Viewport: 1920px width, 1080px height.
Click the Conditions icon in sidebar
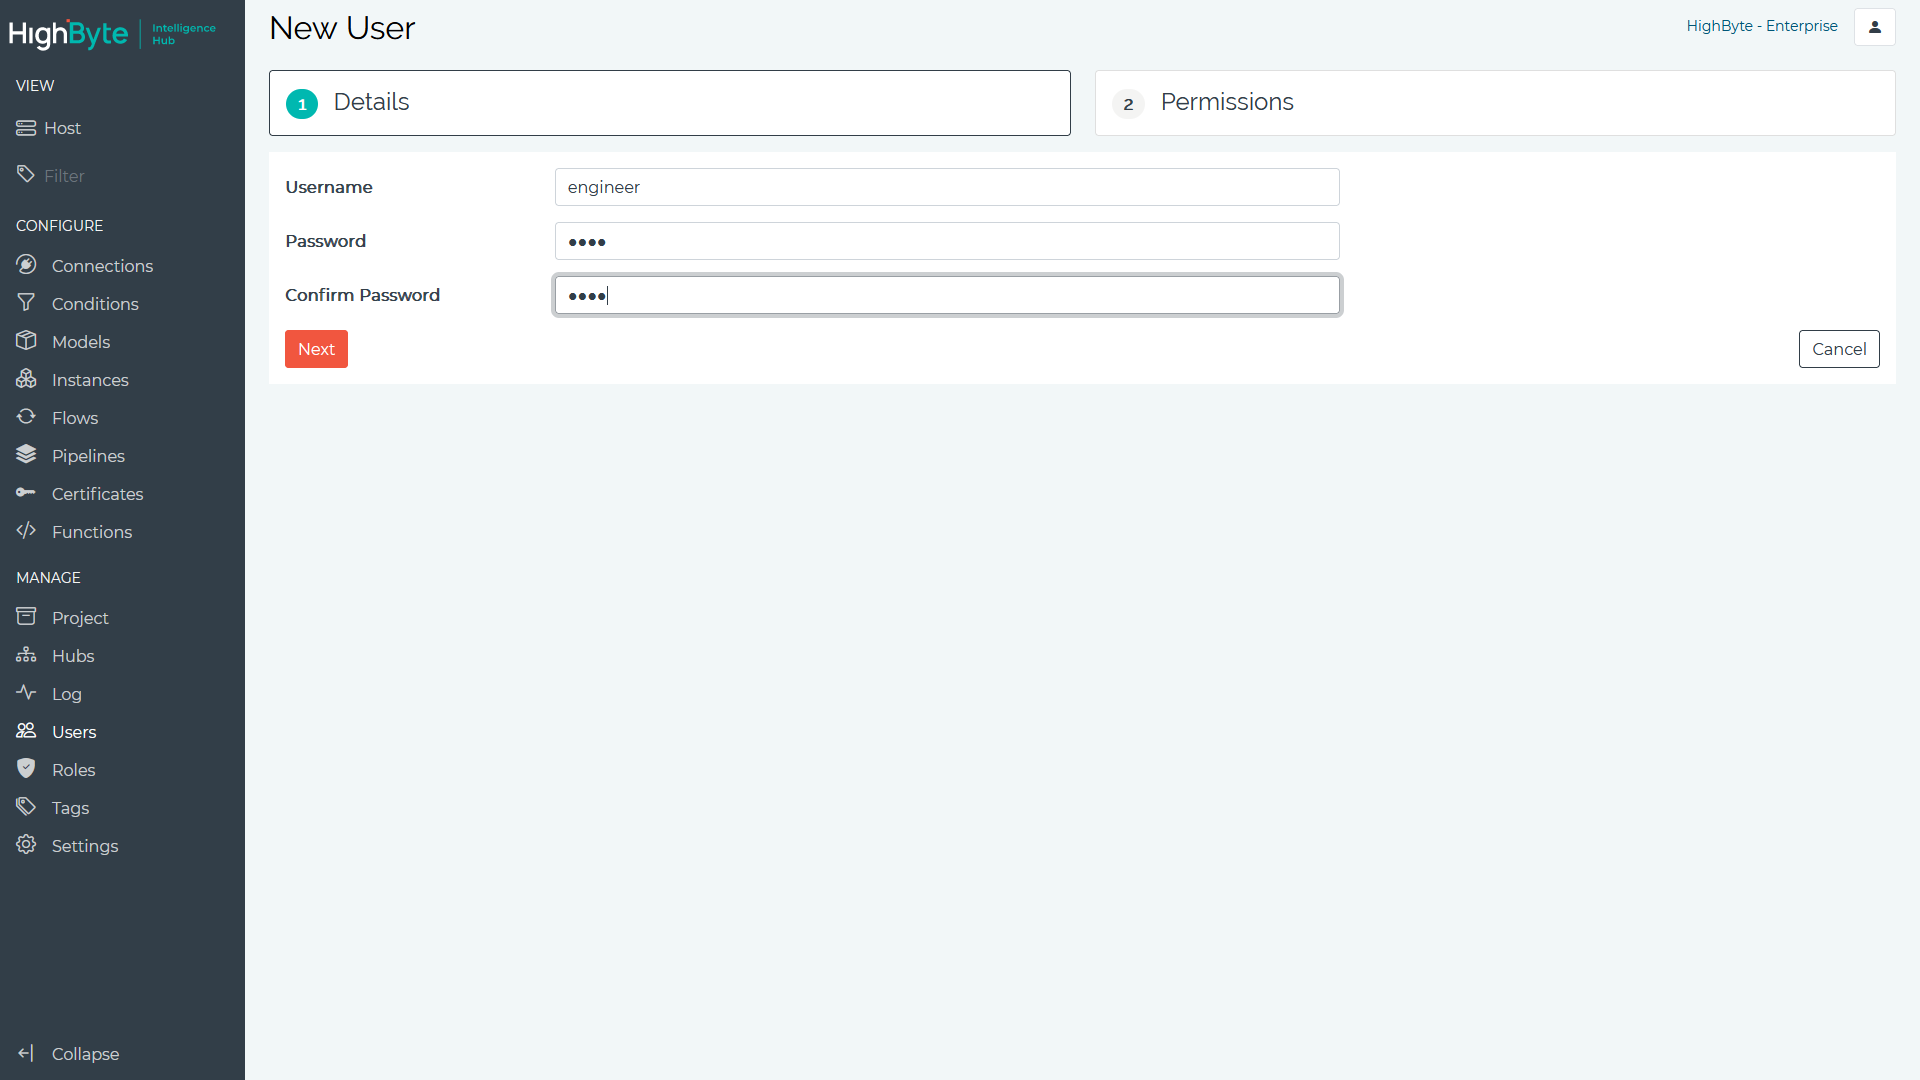tap(29, 303)
